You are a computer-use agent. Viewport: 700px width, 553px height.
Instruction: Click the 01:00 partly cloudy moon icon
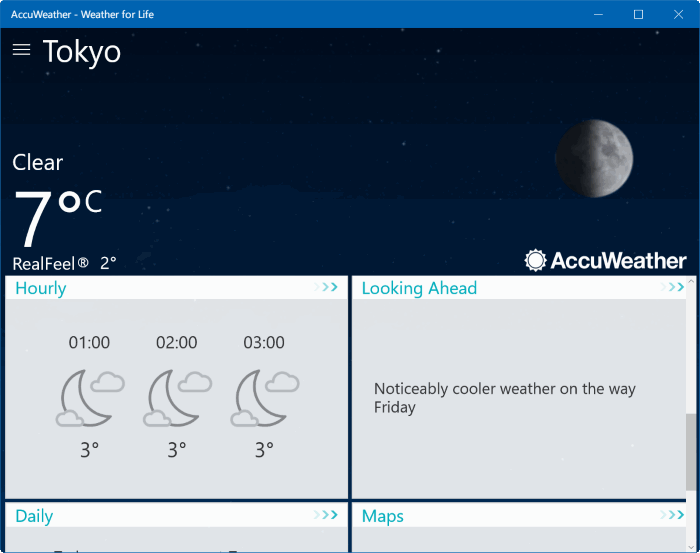click(x=90, y=398)
